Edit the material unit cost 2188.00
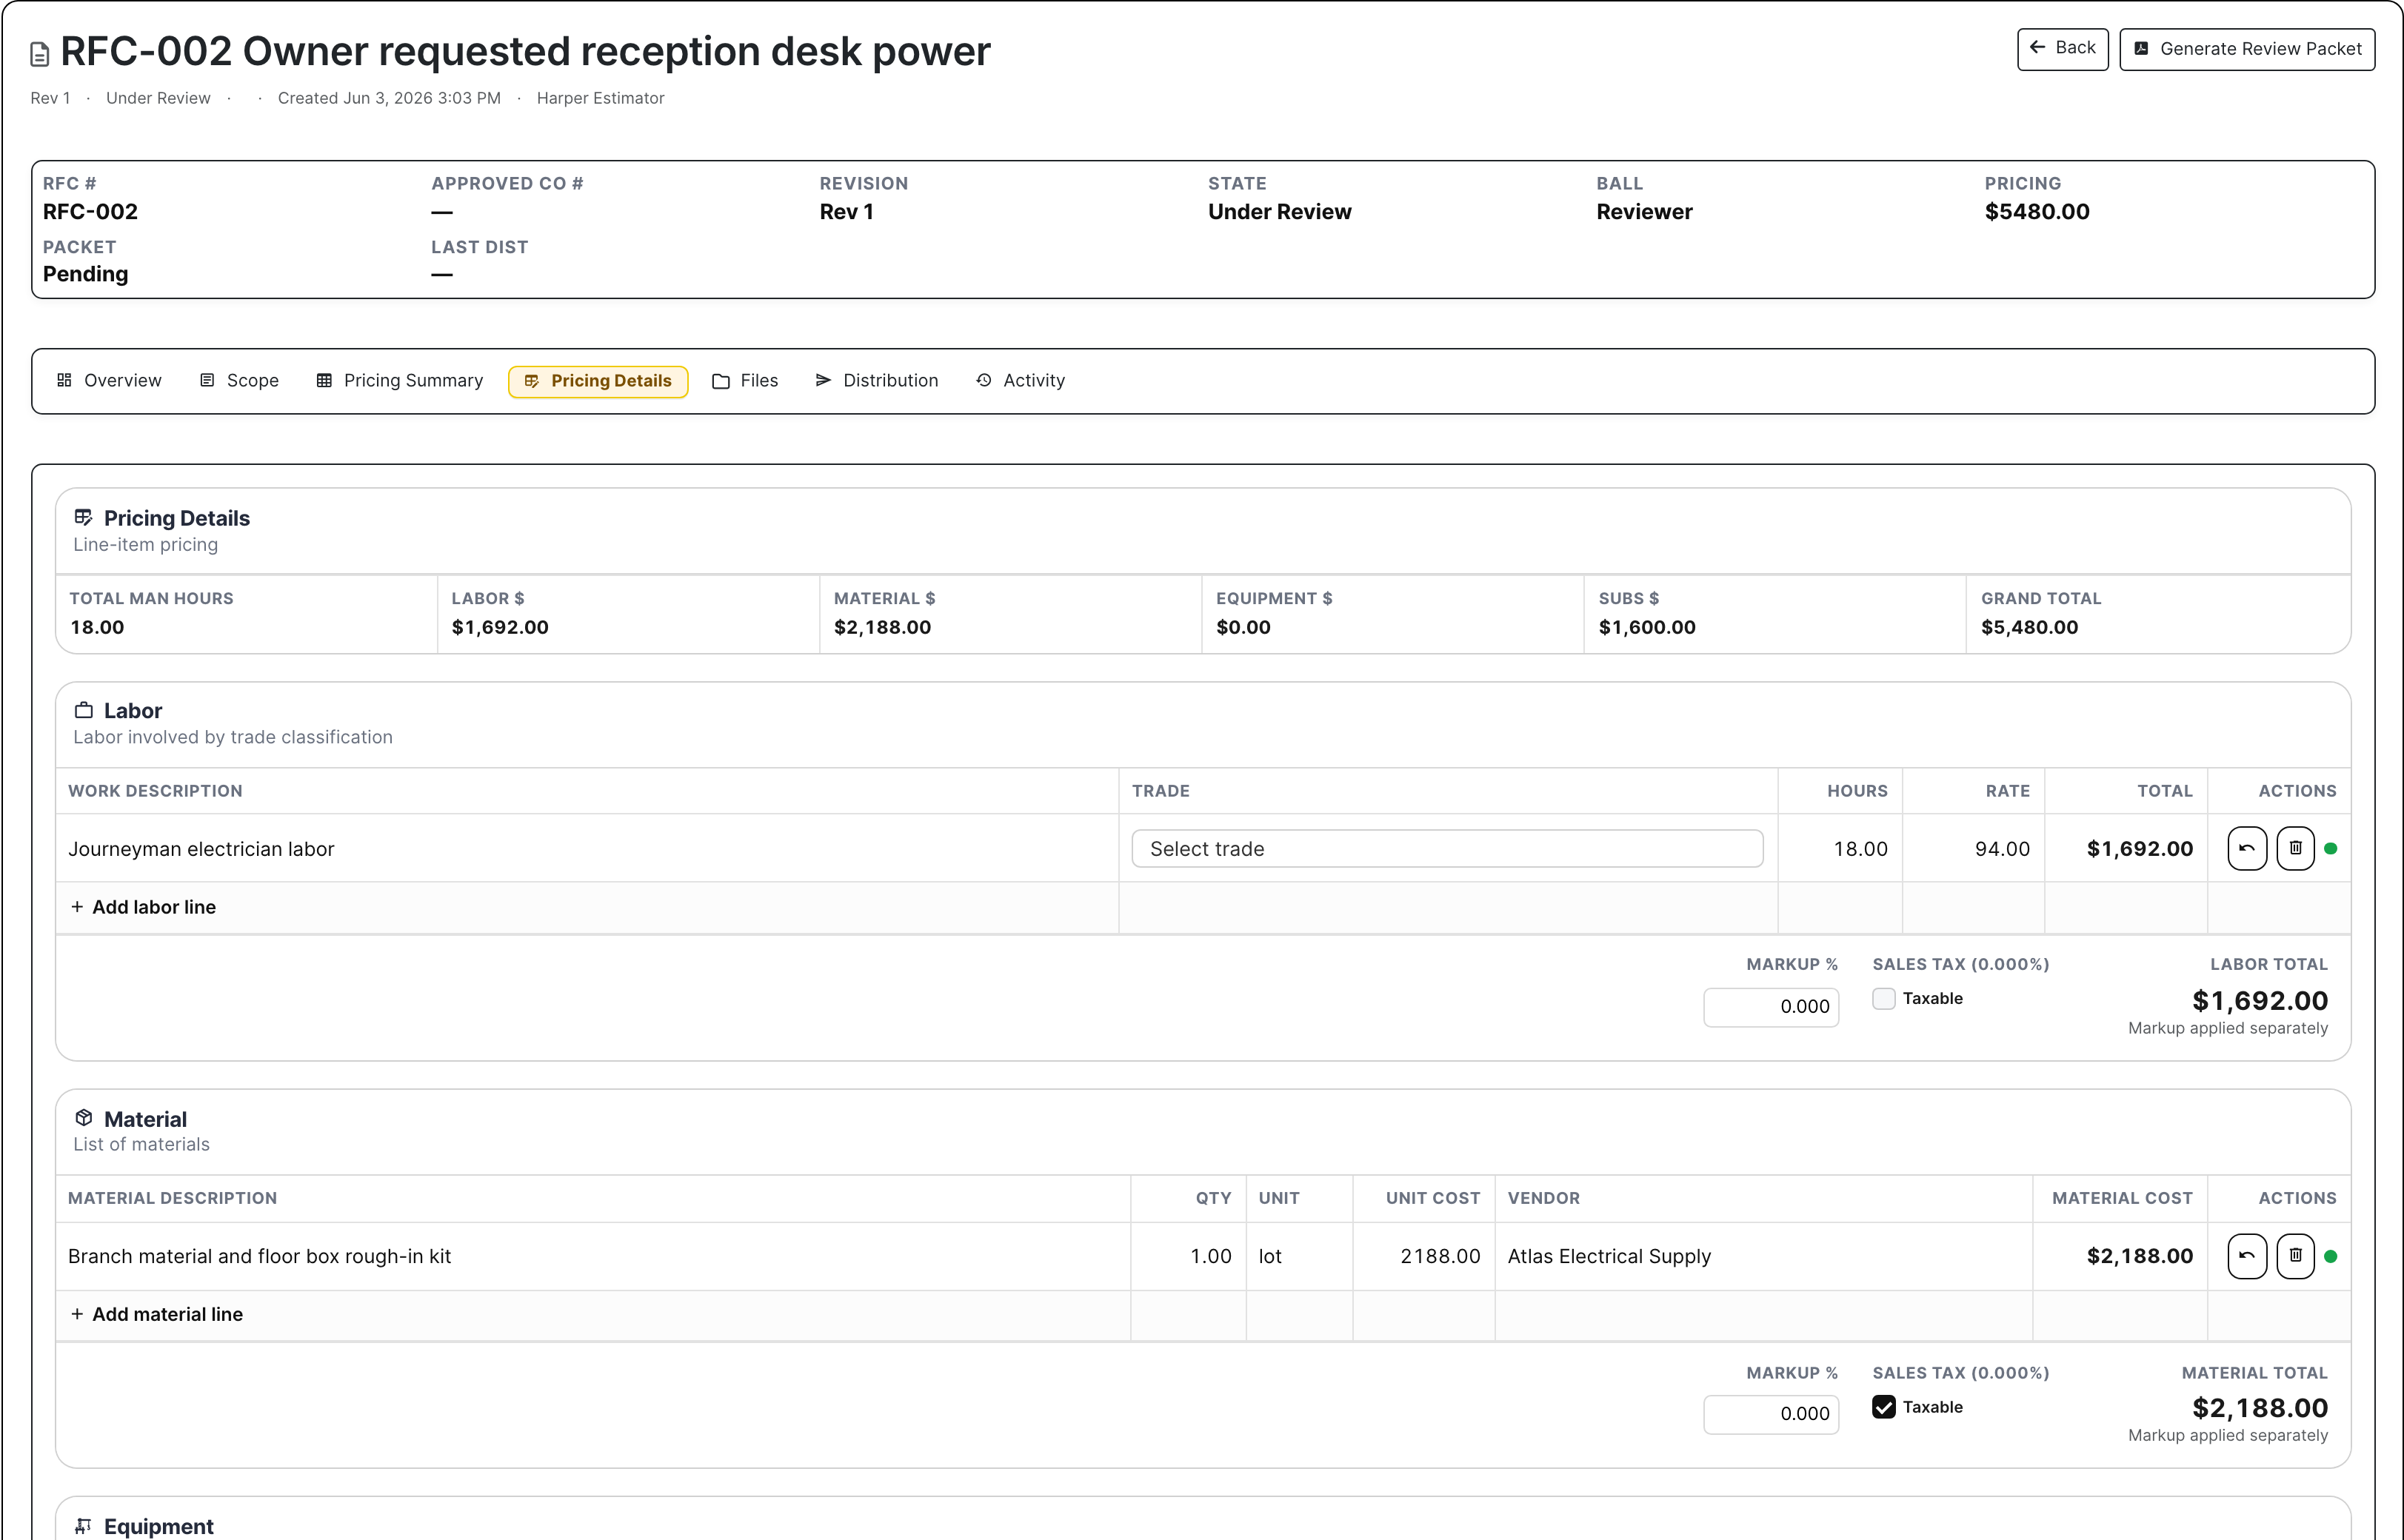The width and height of the screenshot is (2404, 1540). coord(1423,1256)
